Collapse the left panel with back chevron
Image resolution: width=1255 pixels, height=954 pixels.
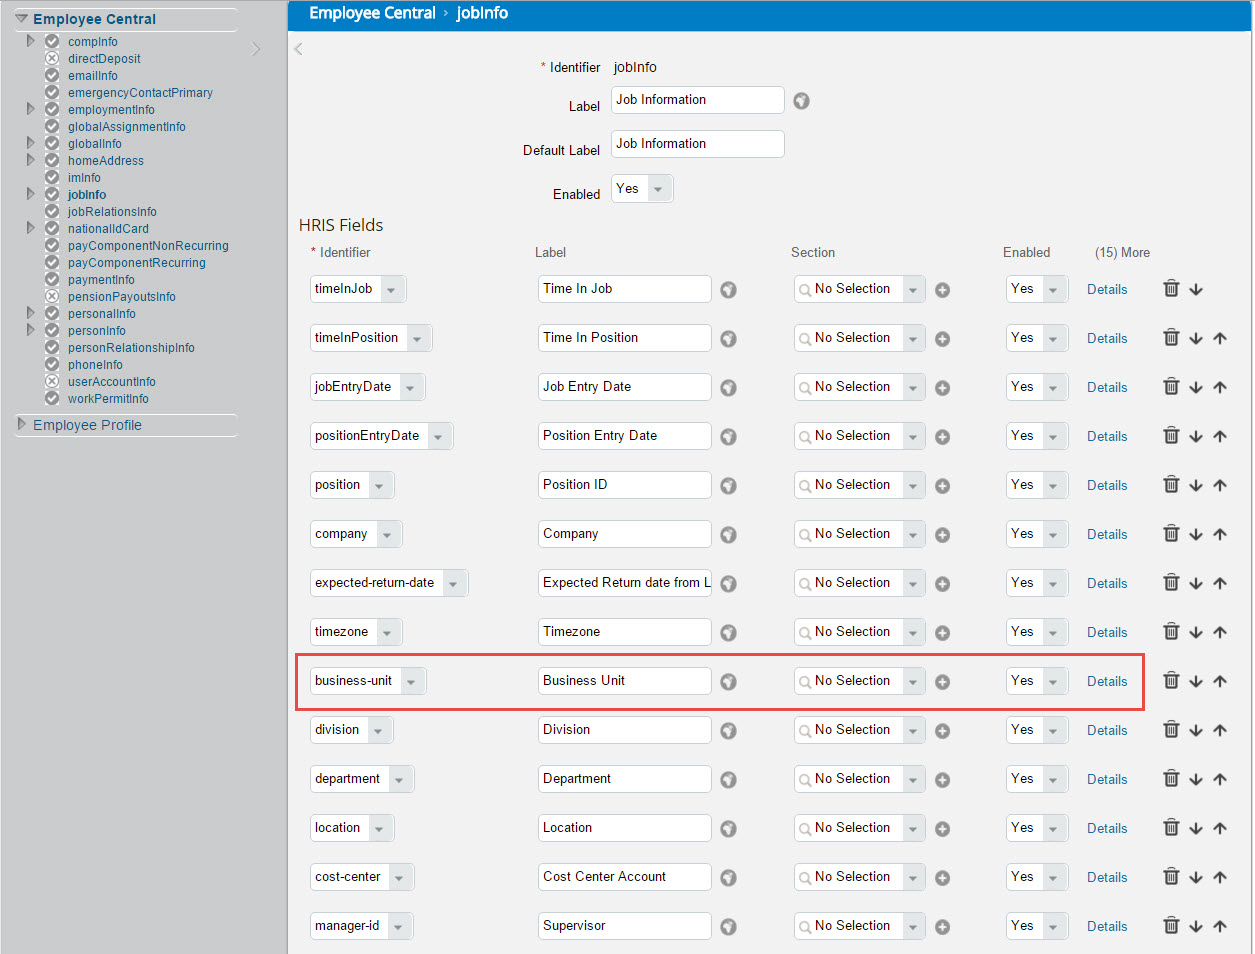[298, 49]
